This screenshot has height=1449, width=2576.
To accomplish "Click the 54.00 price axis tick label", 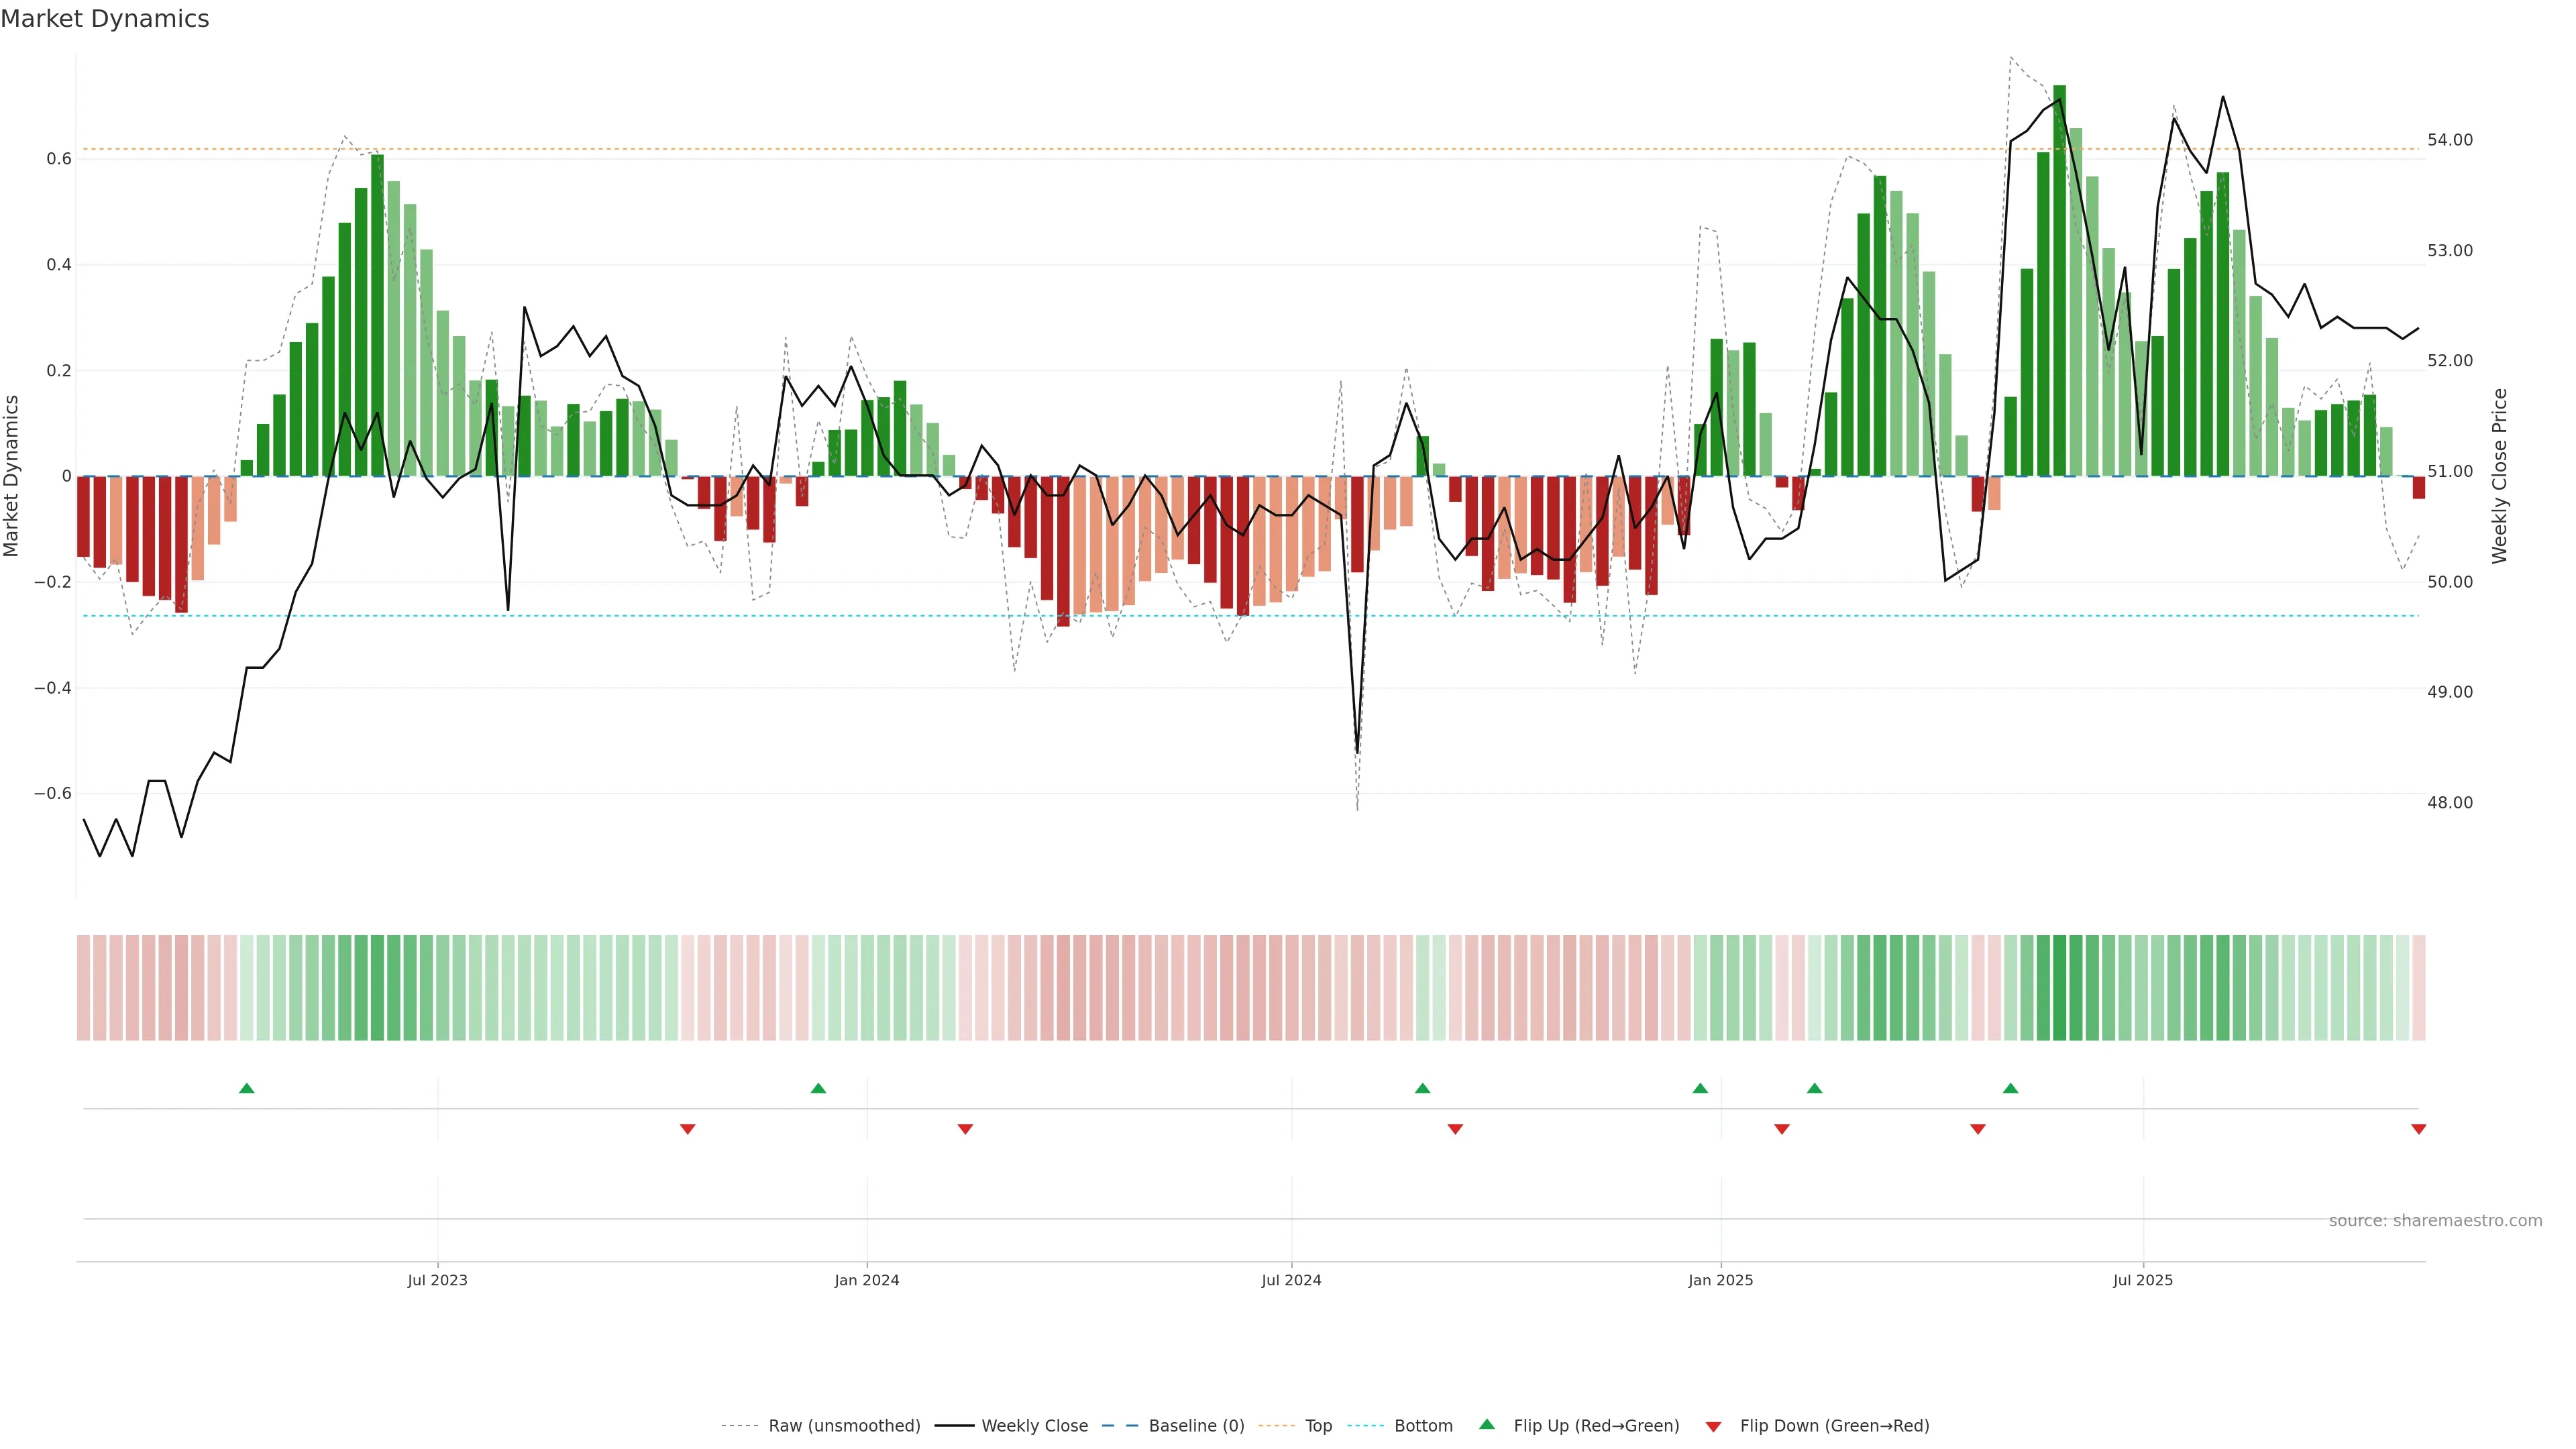I will pyautogui.click(x=2449, y=140).
